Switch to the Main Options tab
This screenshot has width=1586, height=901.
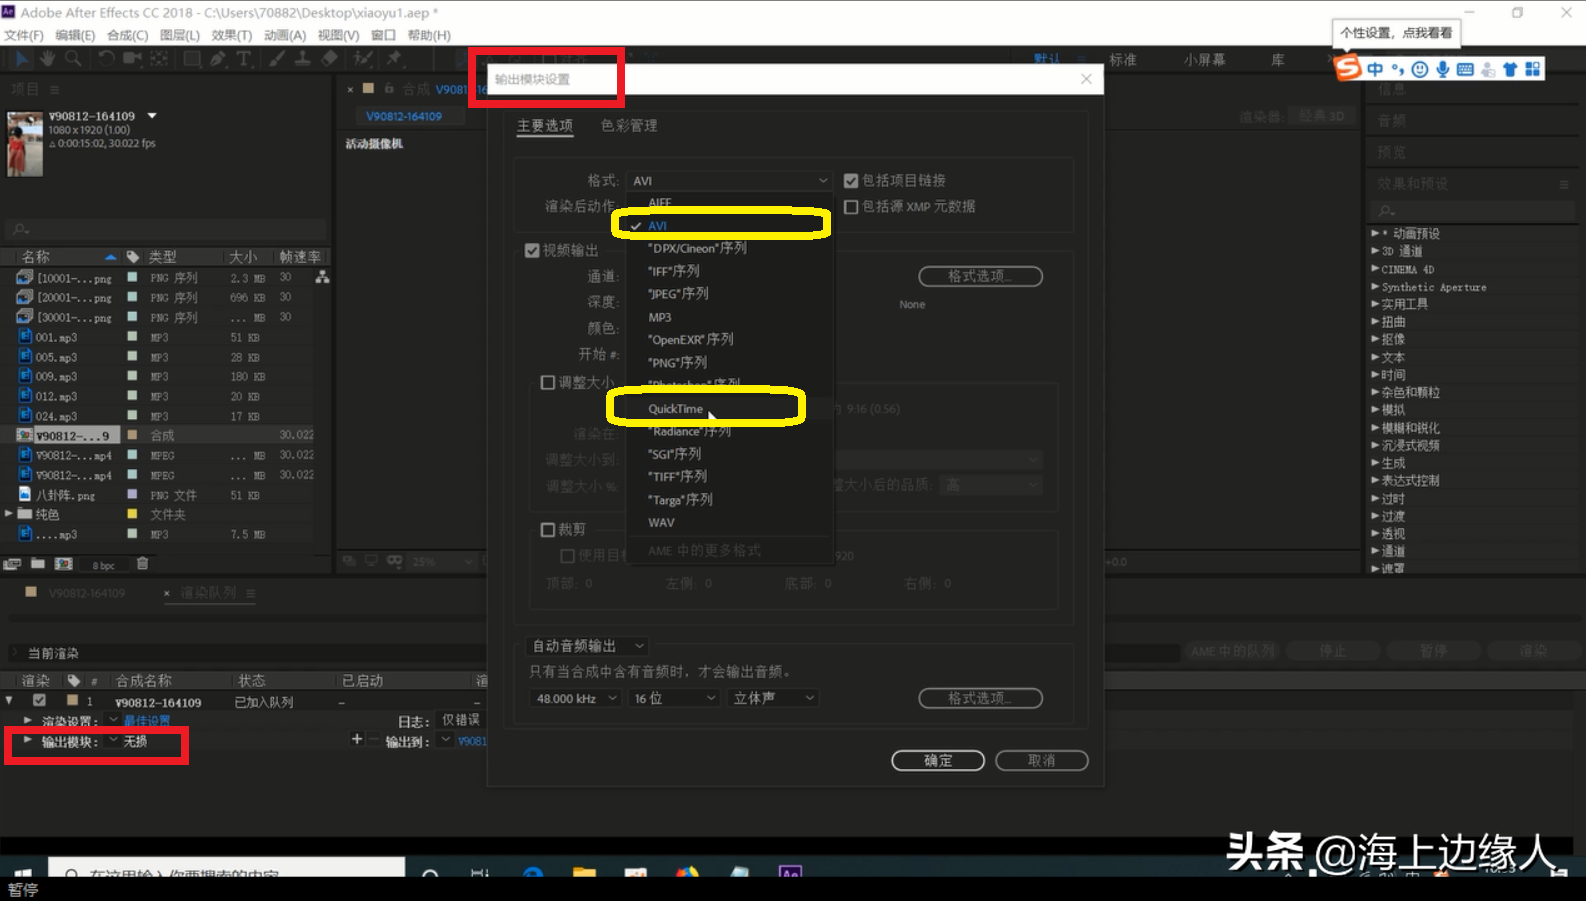pos(545,126)
